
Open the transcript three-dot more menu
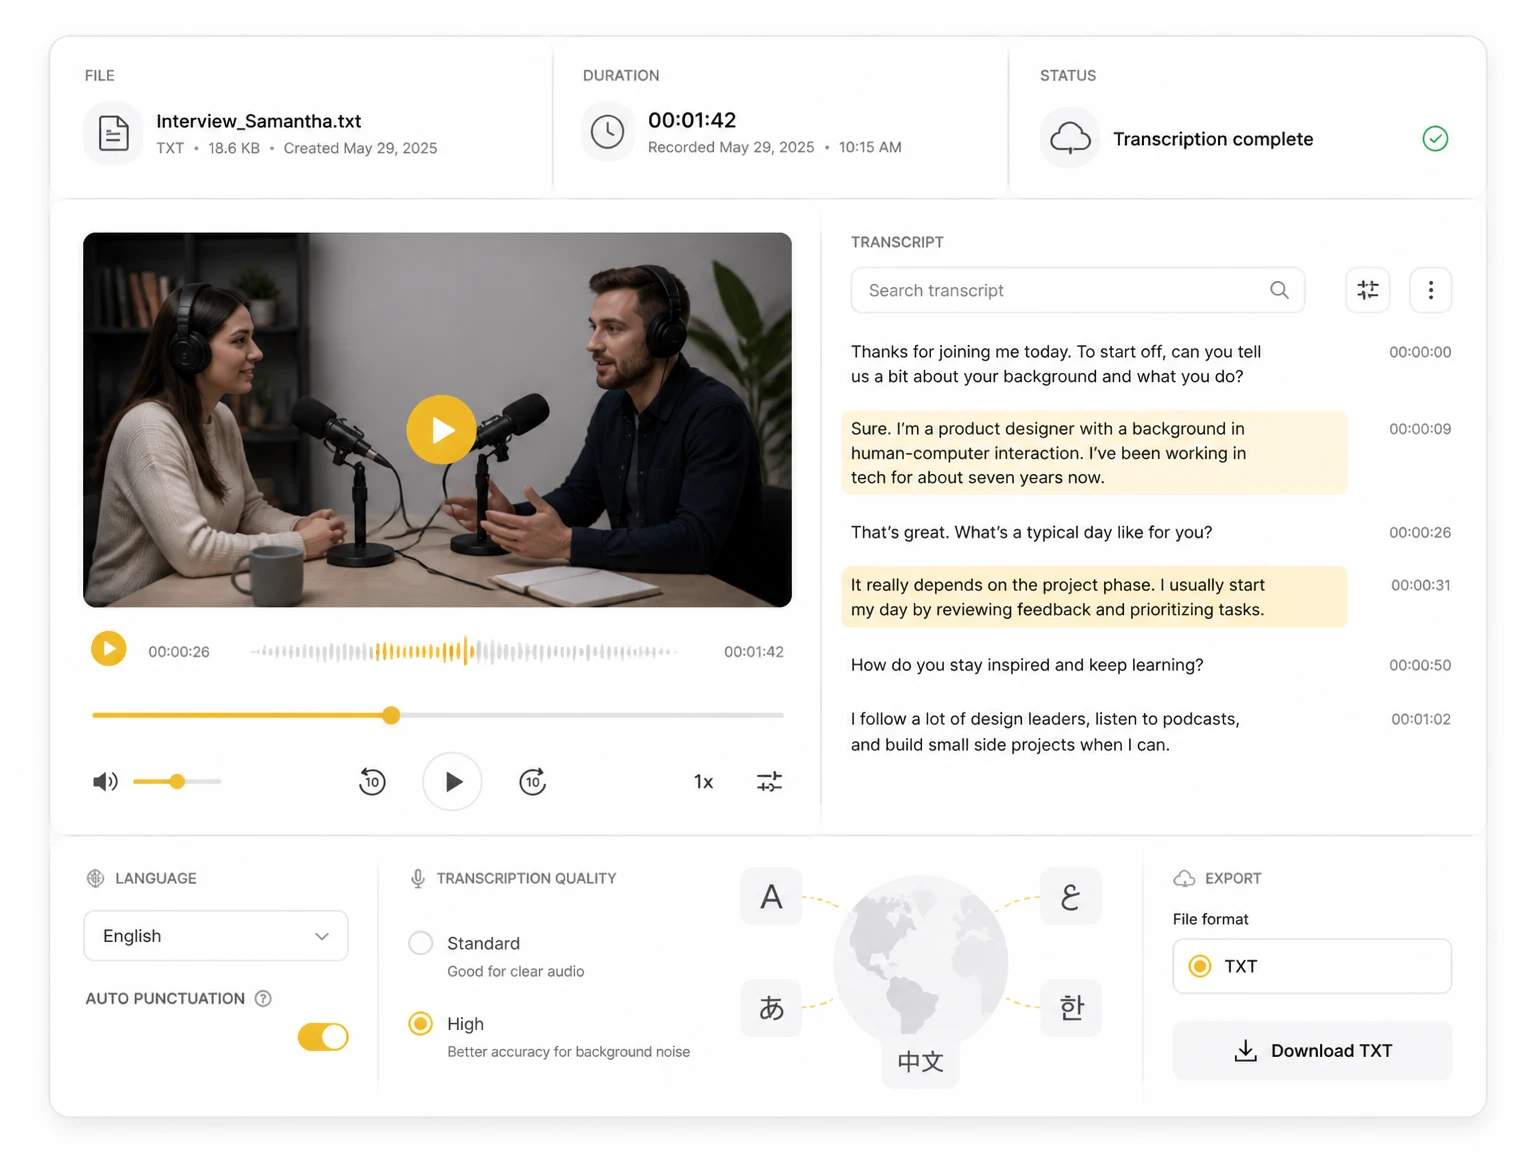[x=1431, y=290]
